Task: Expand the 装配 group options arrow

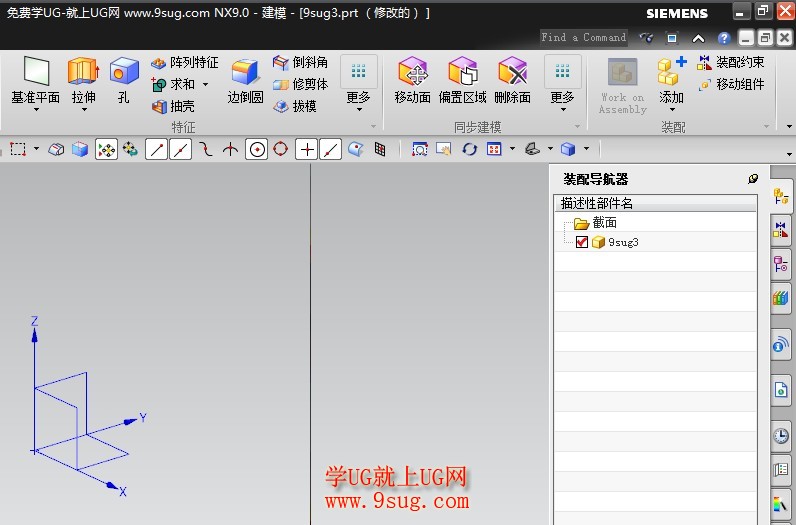Action: point(767,126)
